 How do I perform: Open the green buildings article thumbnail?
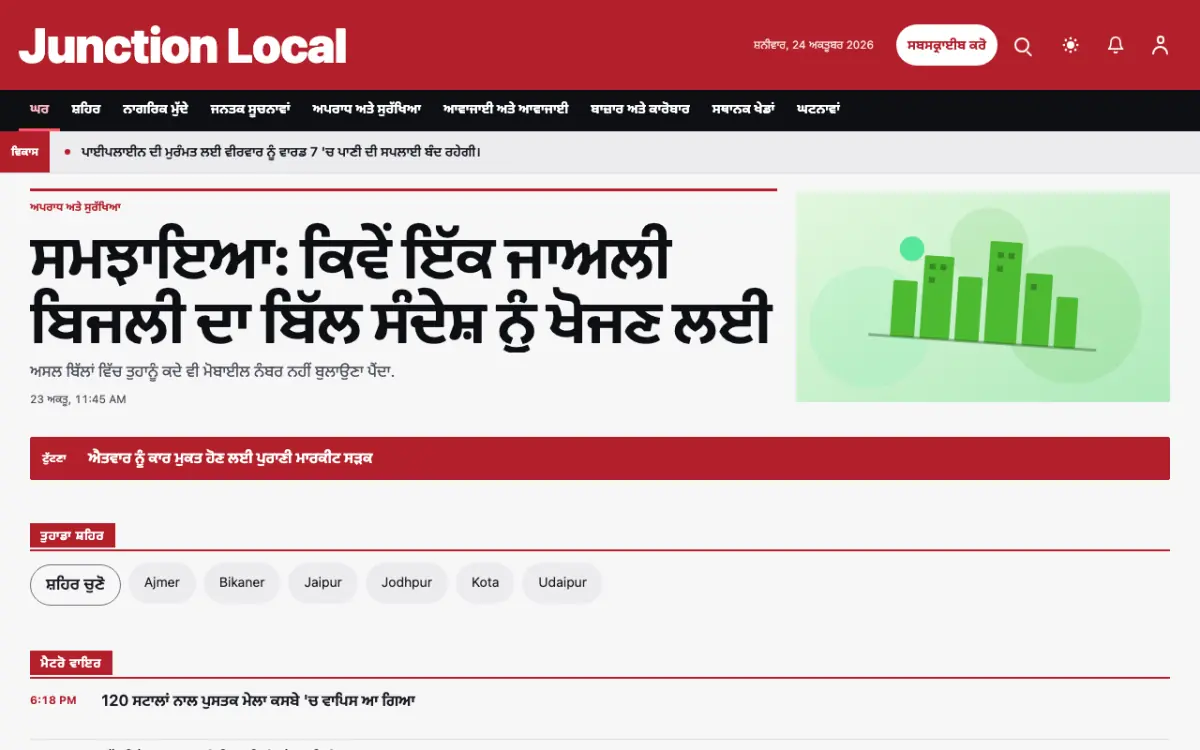983,297
